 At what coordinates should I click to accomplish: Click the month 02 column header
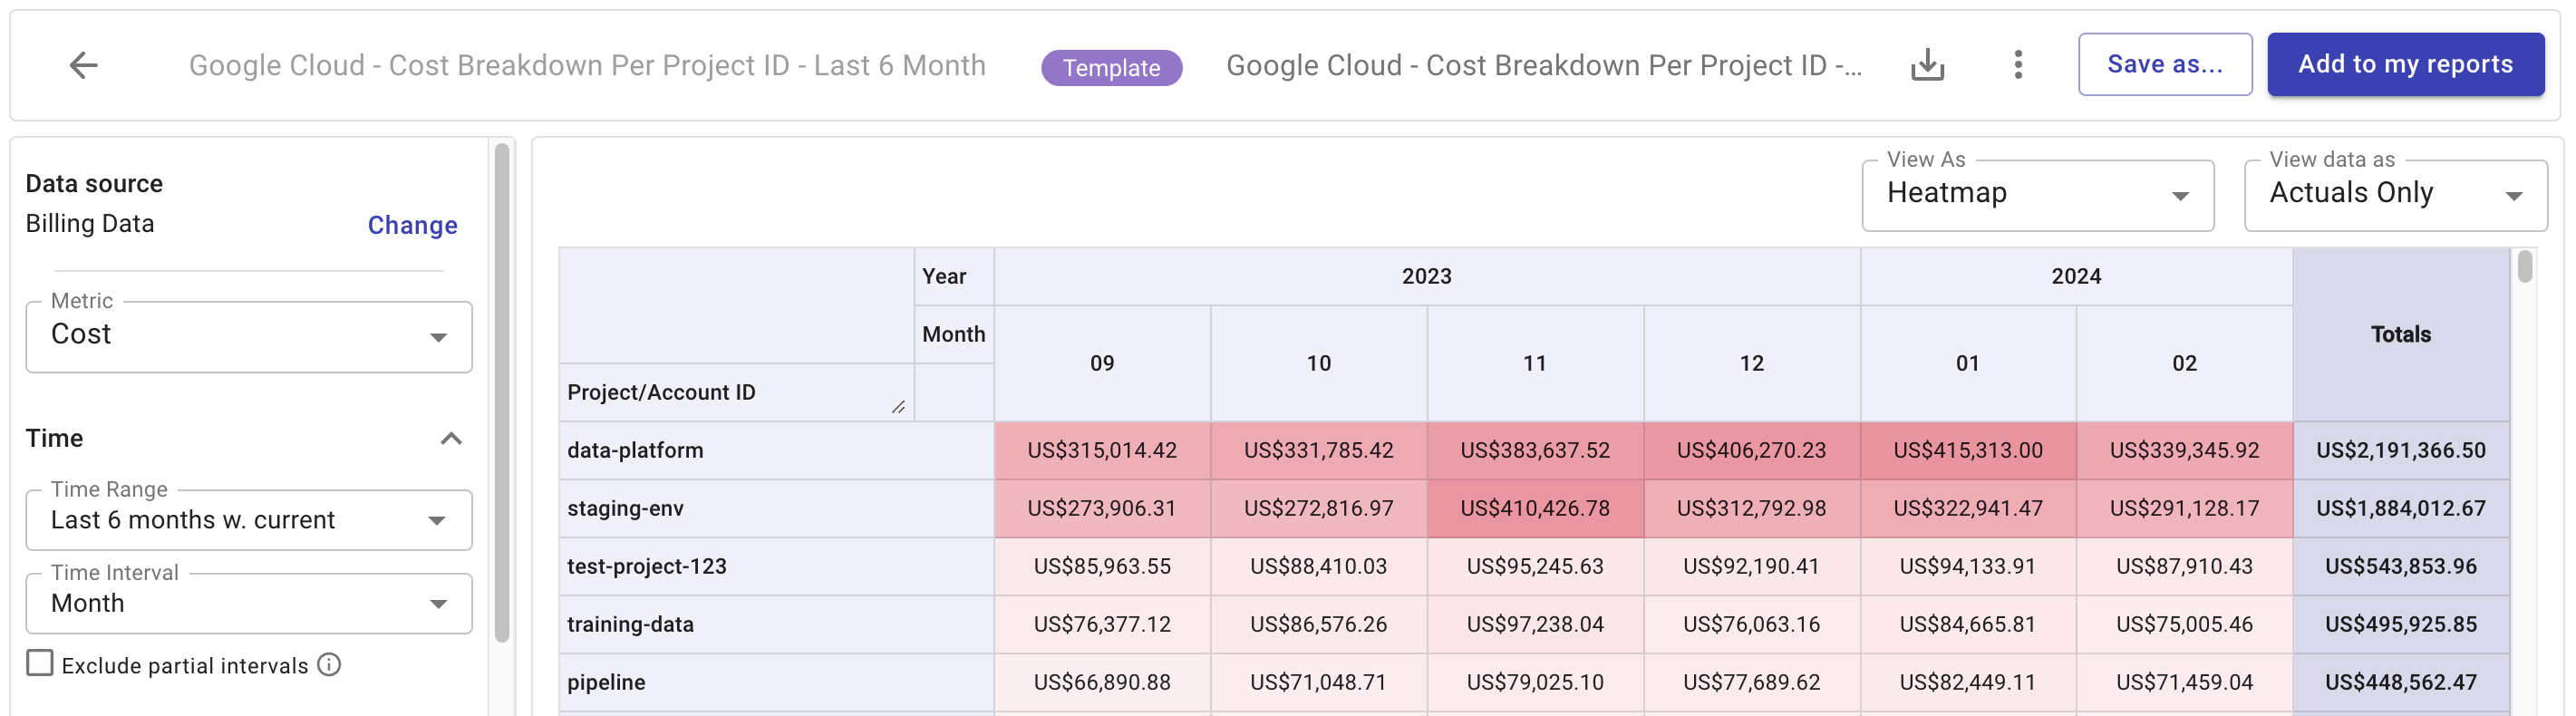click(x=2185, y=363)
